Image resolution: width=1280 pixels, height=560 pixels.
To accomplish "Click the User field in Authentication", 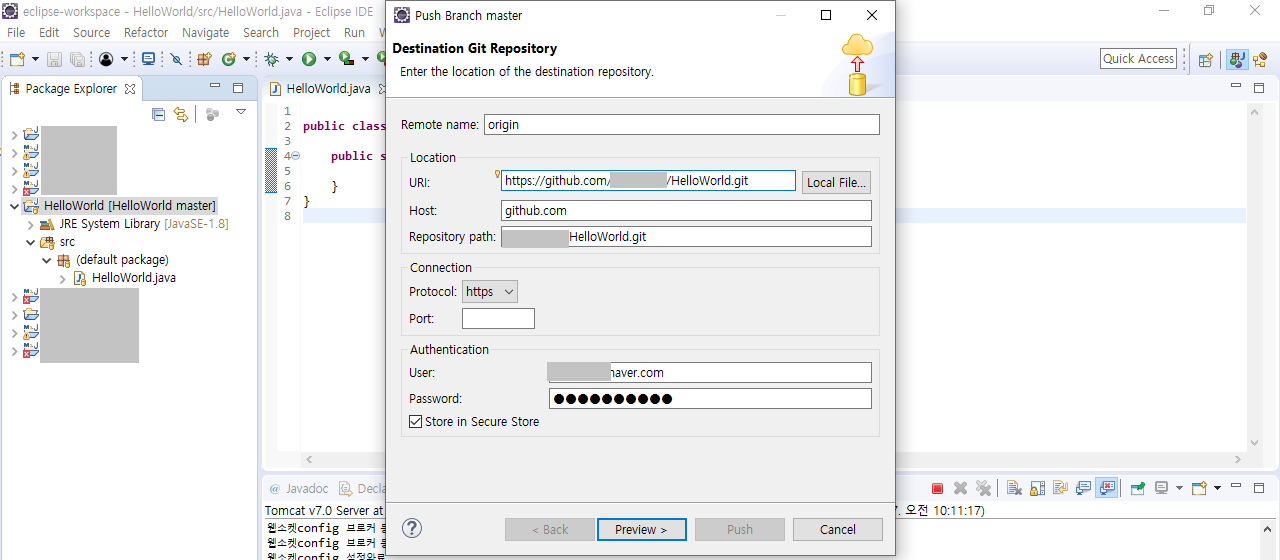I will (710, 373).
